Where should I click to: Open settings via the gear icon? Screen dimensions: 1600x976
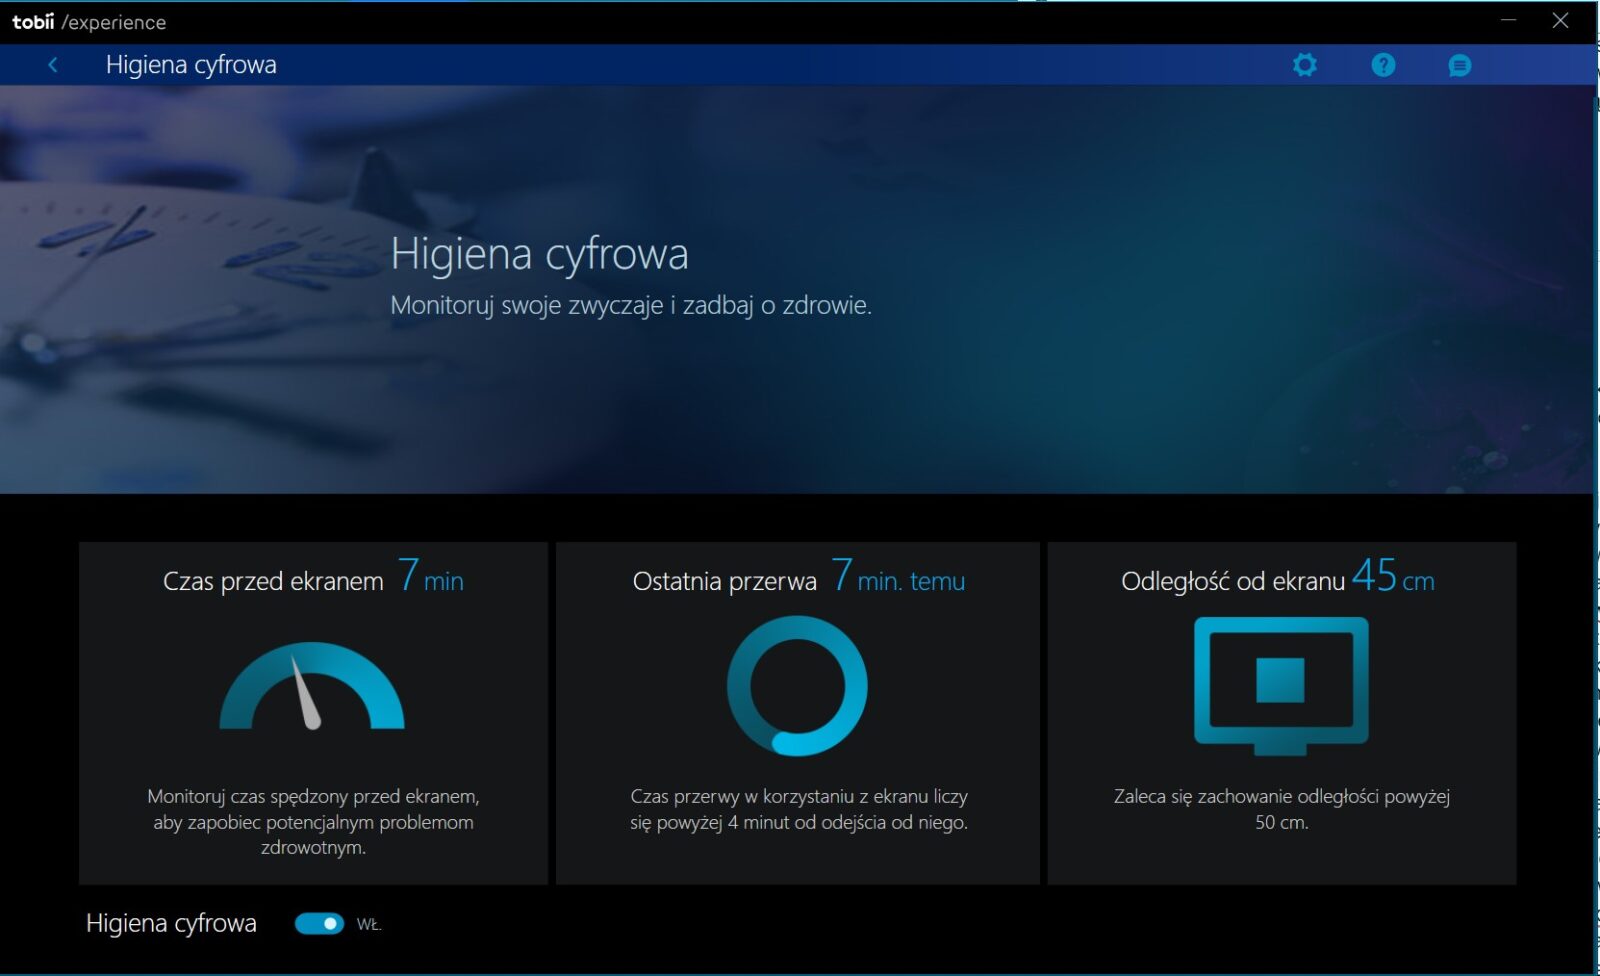click(x=1304, y=65)
